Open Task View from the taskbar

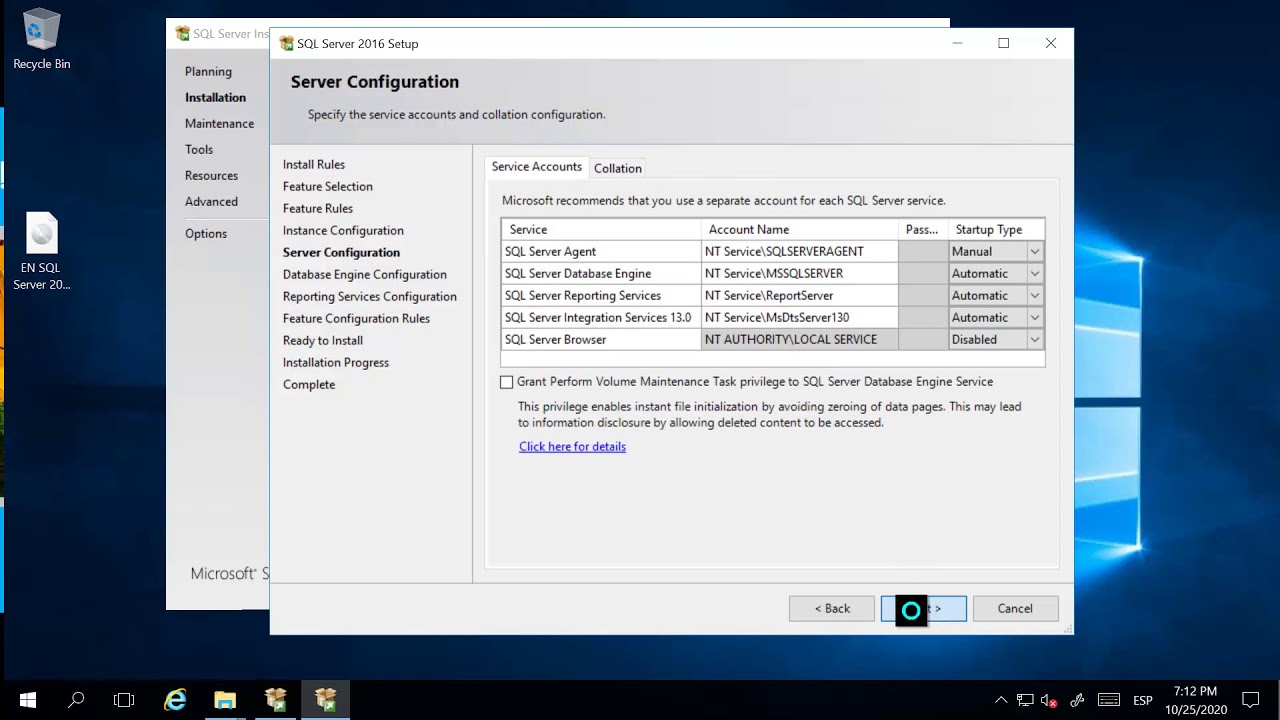[124, 700]
